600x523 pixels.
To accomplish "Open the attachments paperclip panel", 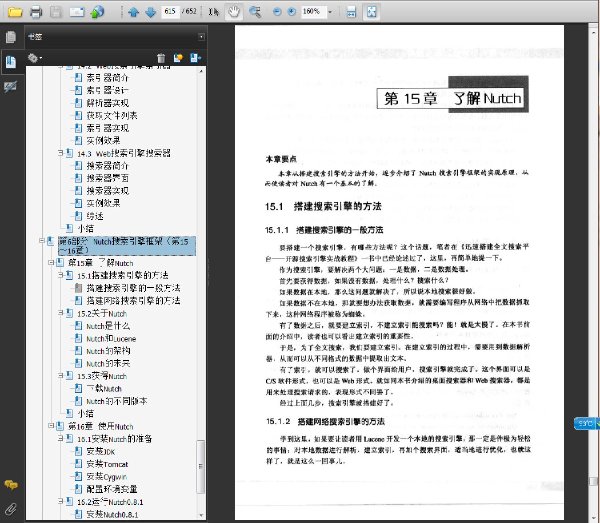I will 11,509.
